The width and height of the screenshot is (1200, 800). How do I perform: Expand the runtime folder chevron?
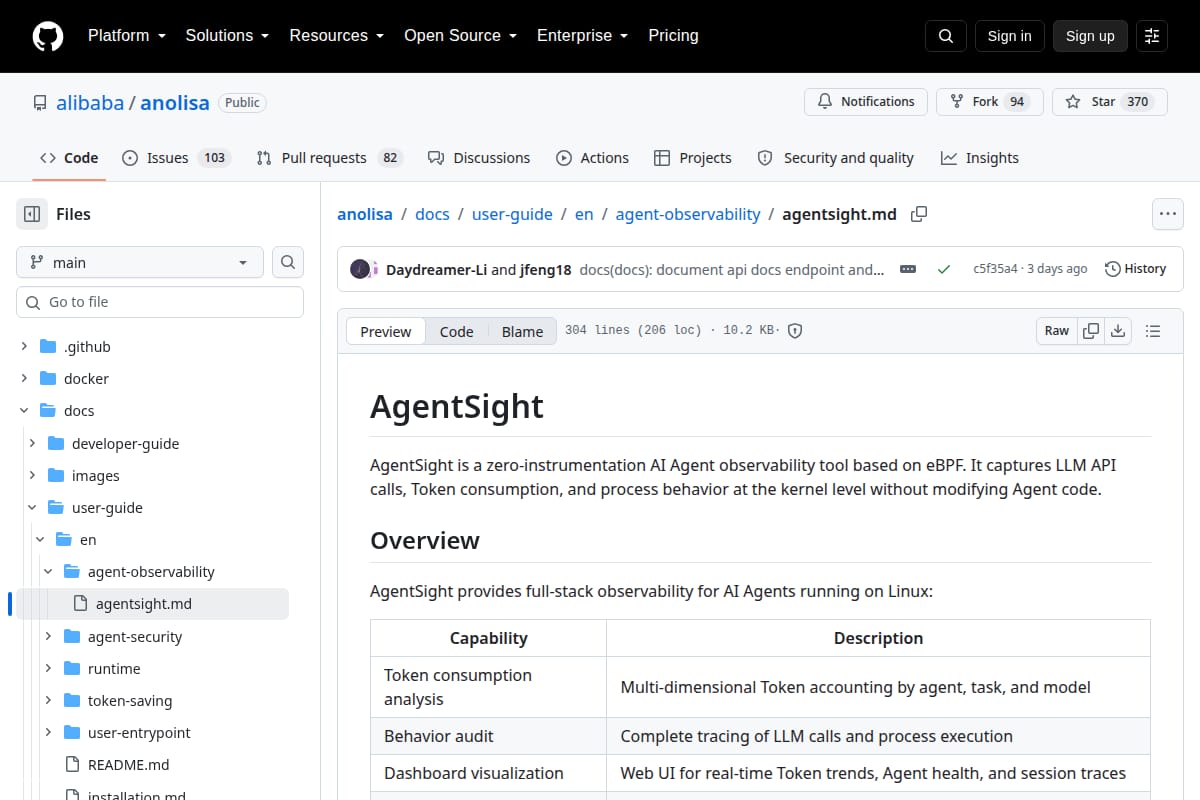click(x=48, y=669)
